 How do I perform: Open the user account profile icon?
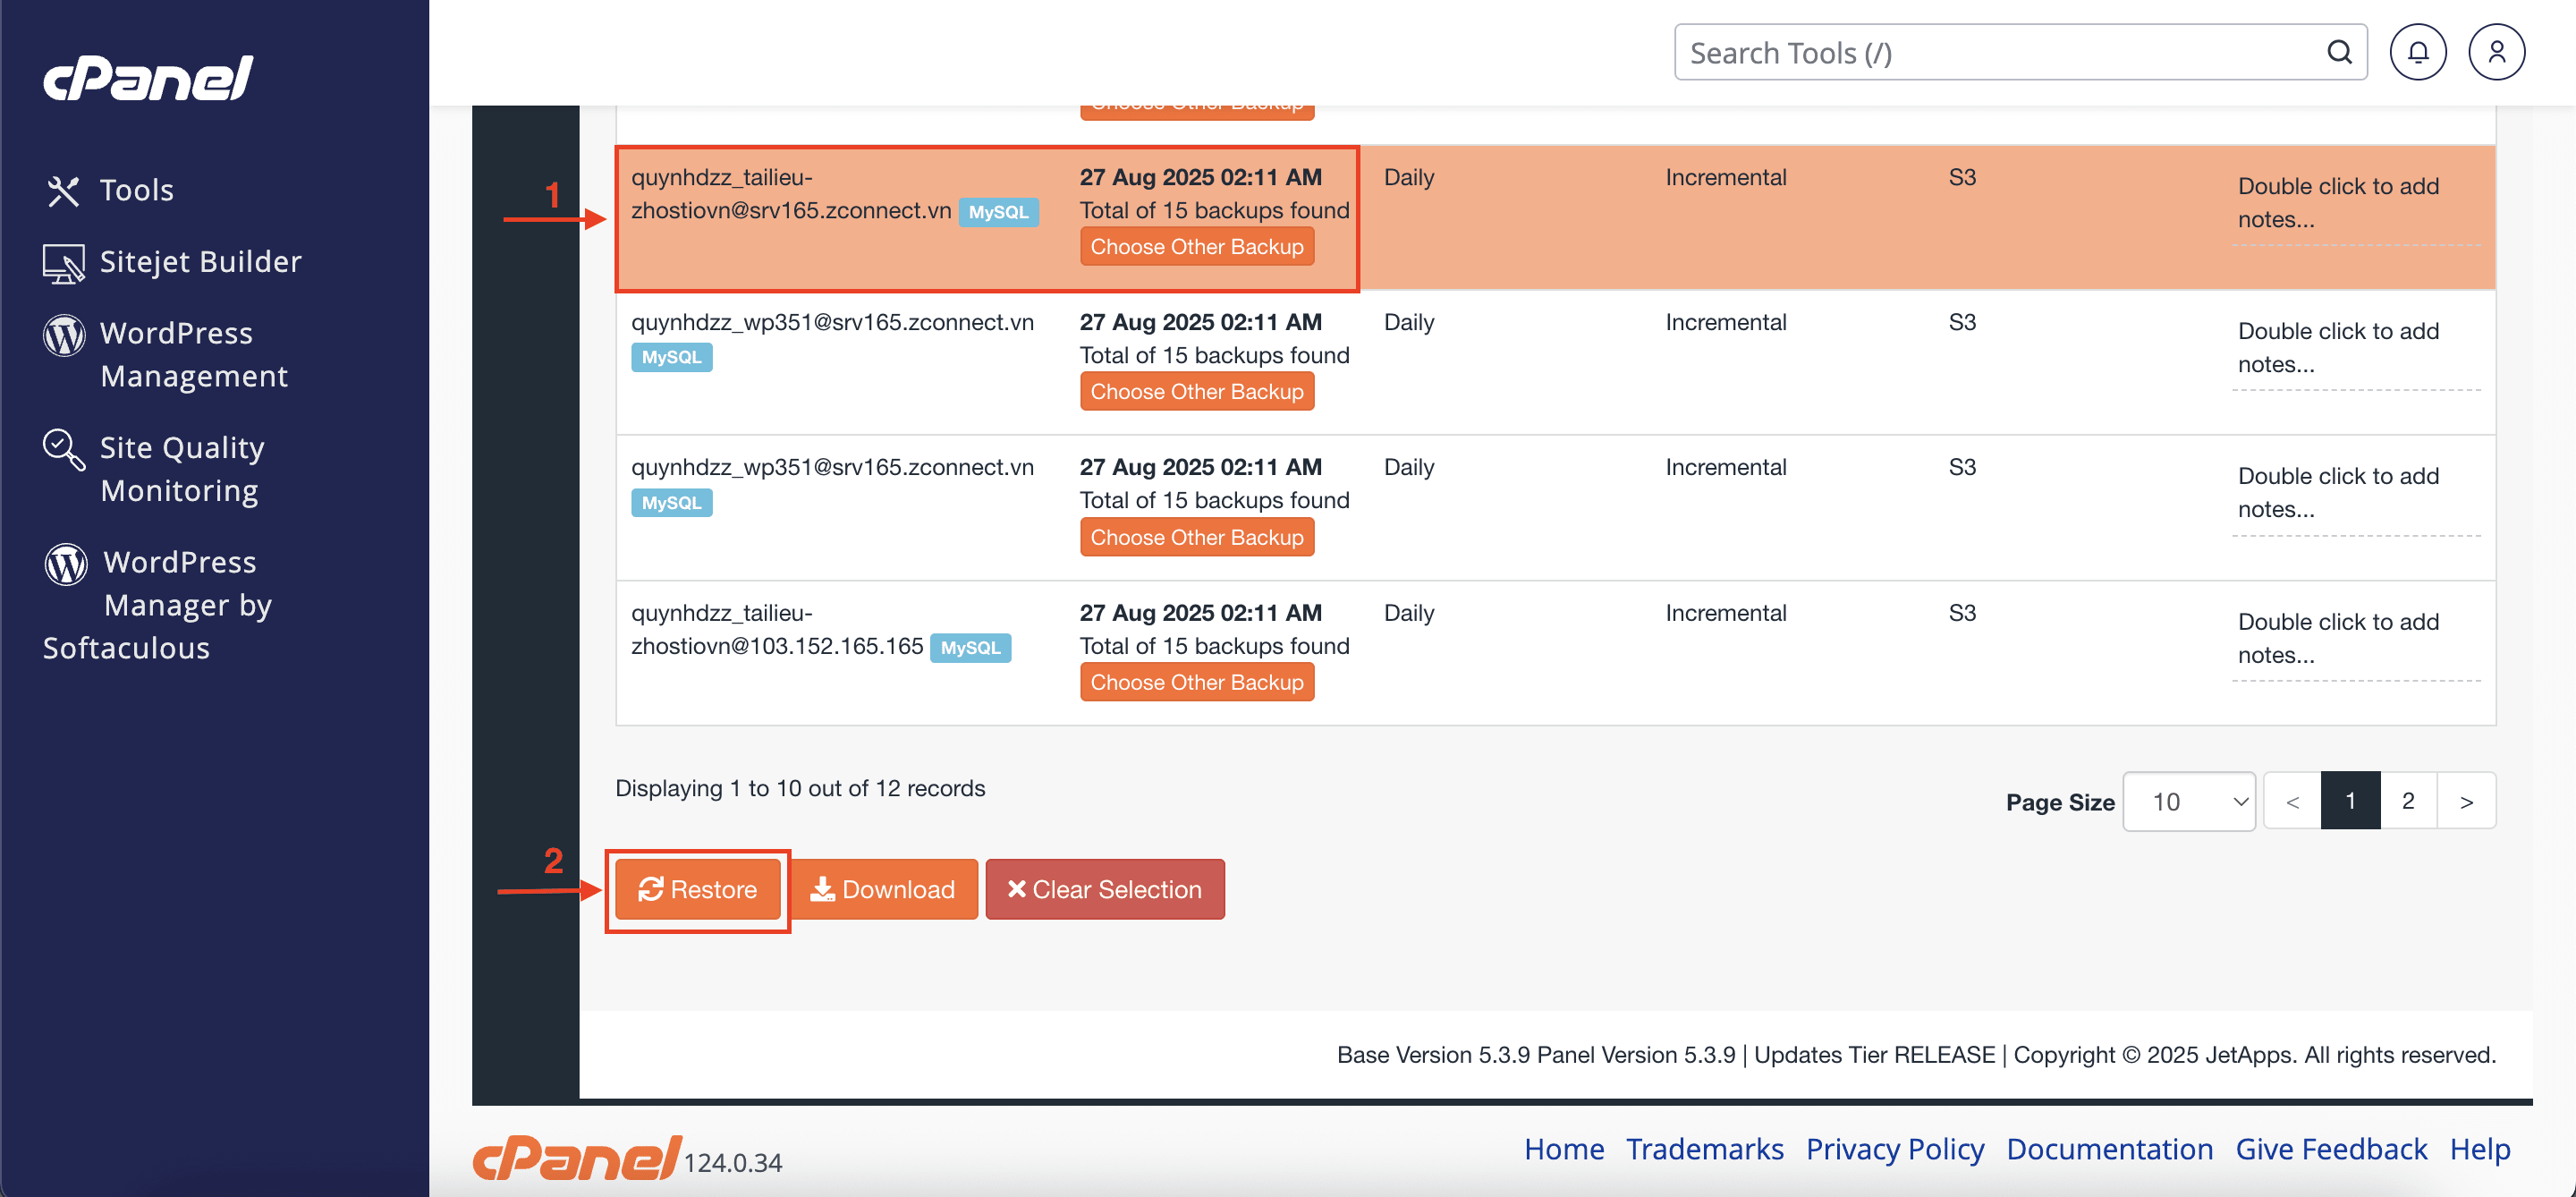click(2496, 52)
